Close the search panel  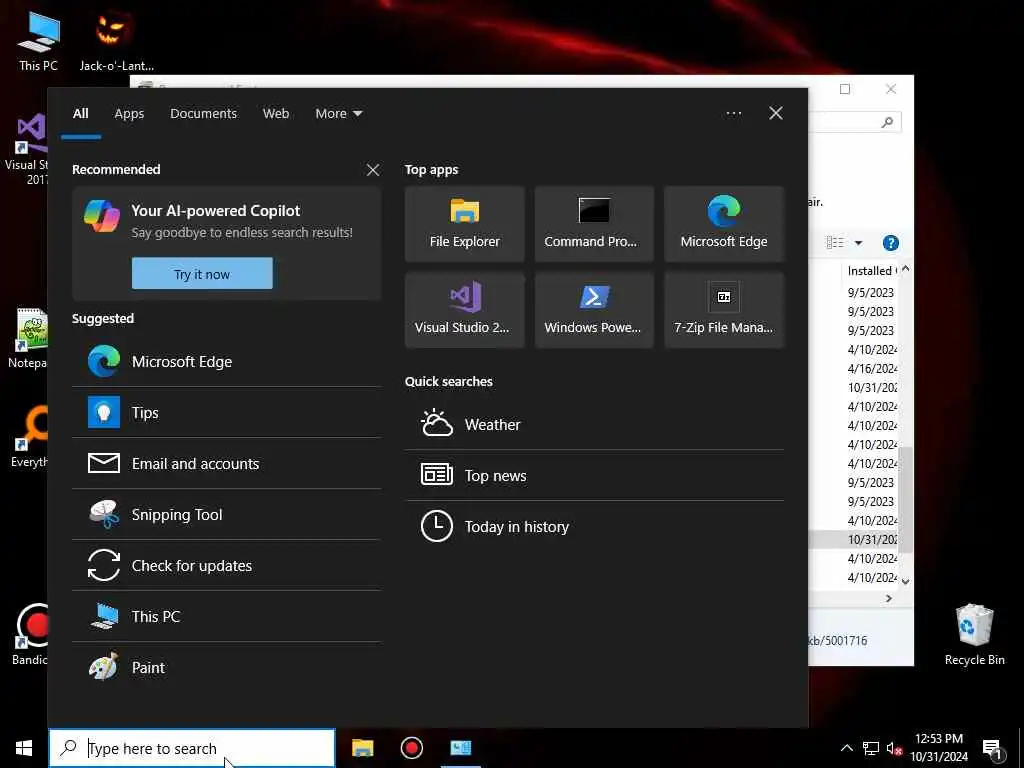tap(776, 114)
